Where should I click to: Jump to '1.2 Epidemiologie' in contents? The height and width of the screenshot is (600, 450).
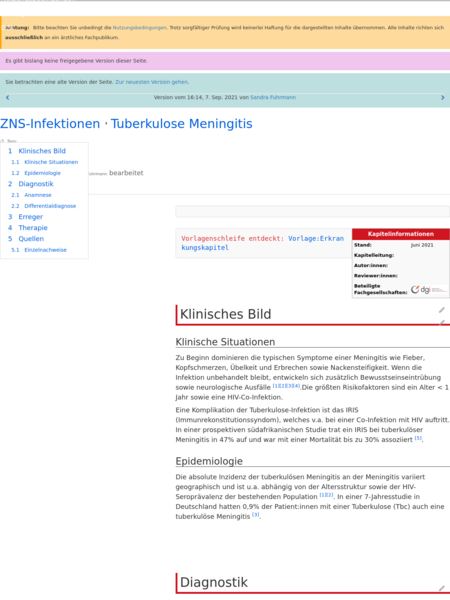pyautogui.click(x=36, y=173)
